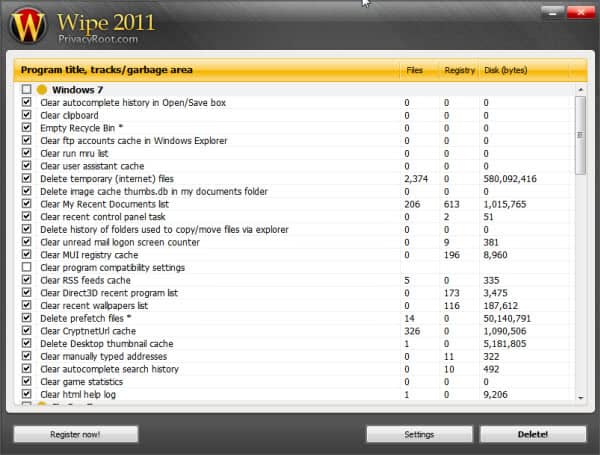The image size is (600, 455).
Task: Toggle the Empty Recycle Bin checkbox
Action: tap(26, 127)
